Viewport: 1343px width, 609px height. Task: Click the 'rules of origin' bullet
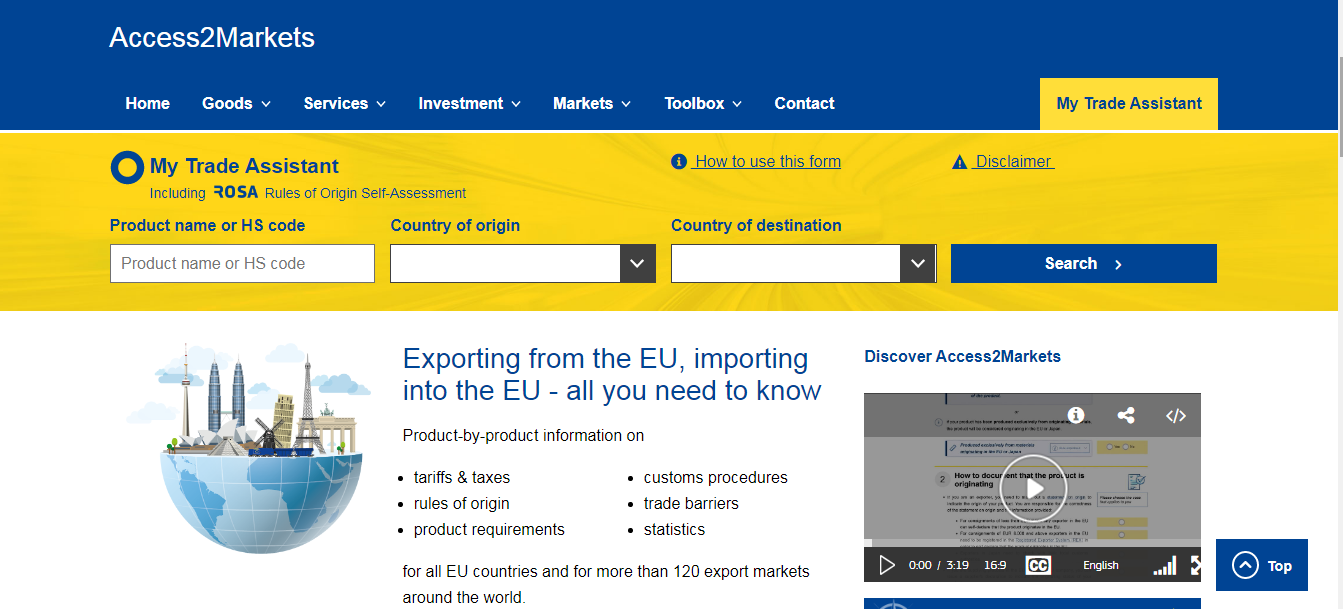coord(462,503)
